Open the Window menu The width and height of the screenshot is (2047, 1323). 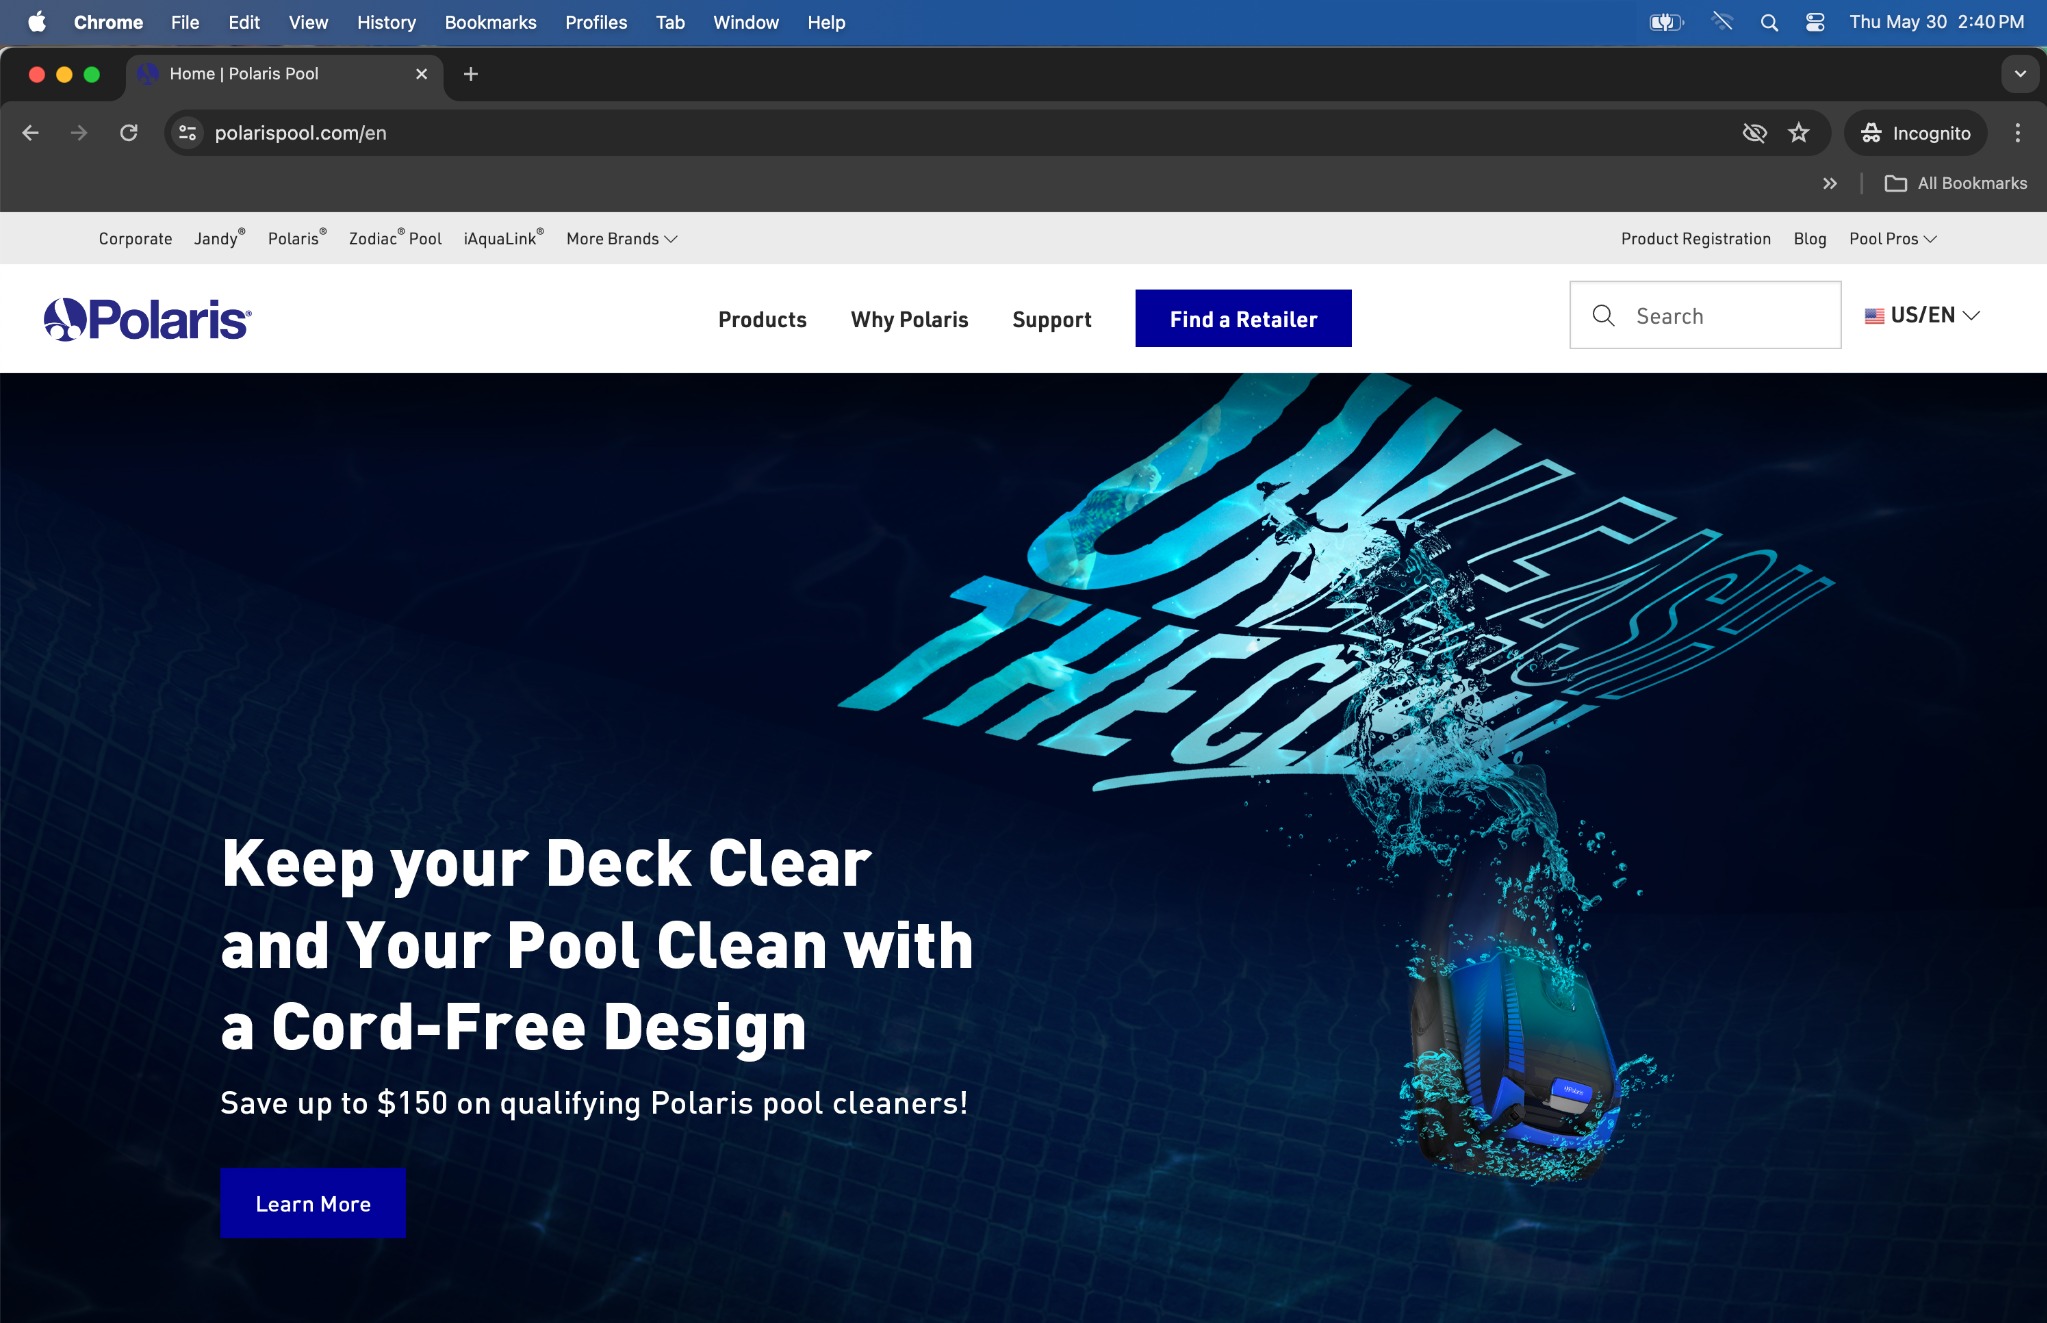click(746, 22)
